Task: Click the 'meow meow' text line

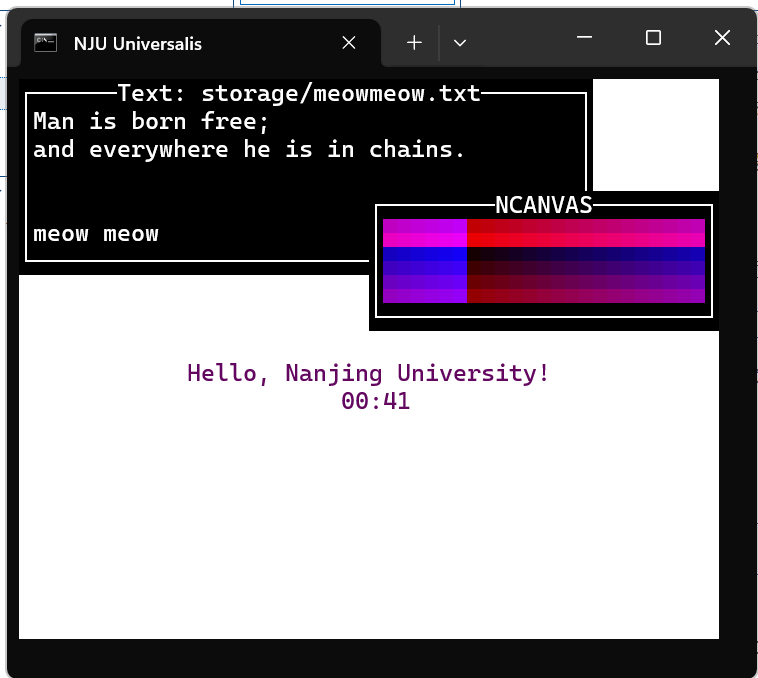Action: click(x=96, y=234)
